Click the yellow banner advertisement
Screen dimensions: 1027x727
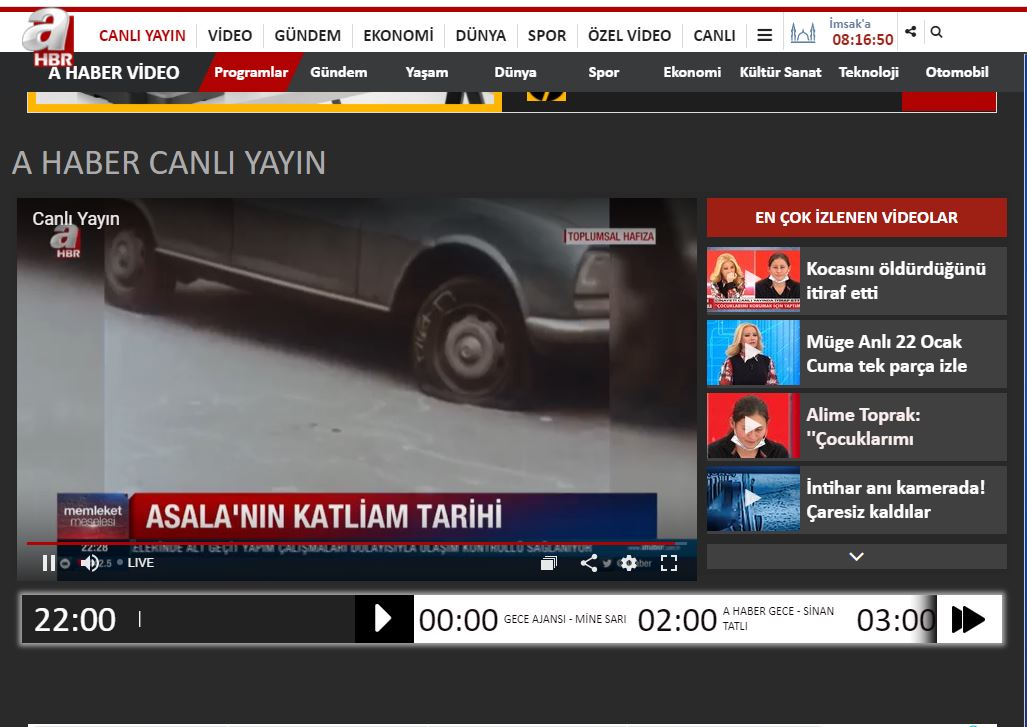coord(265,102)
